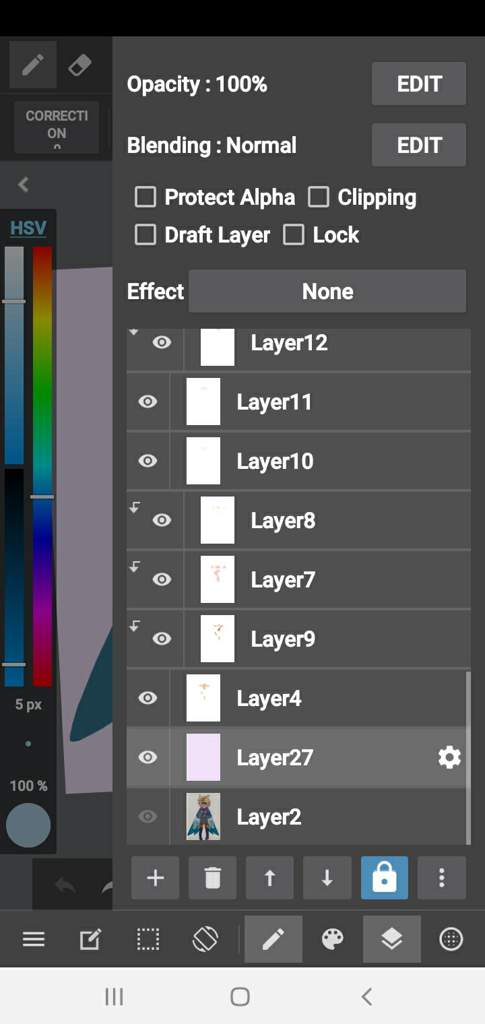This screenshot has height=1024, width=485.
Task: Move layer up with up arrow
Action: (270, 878)
